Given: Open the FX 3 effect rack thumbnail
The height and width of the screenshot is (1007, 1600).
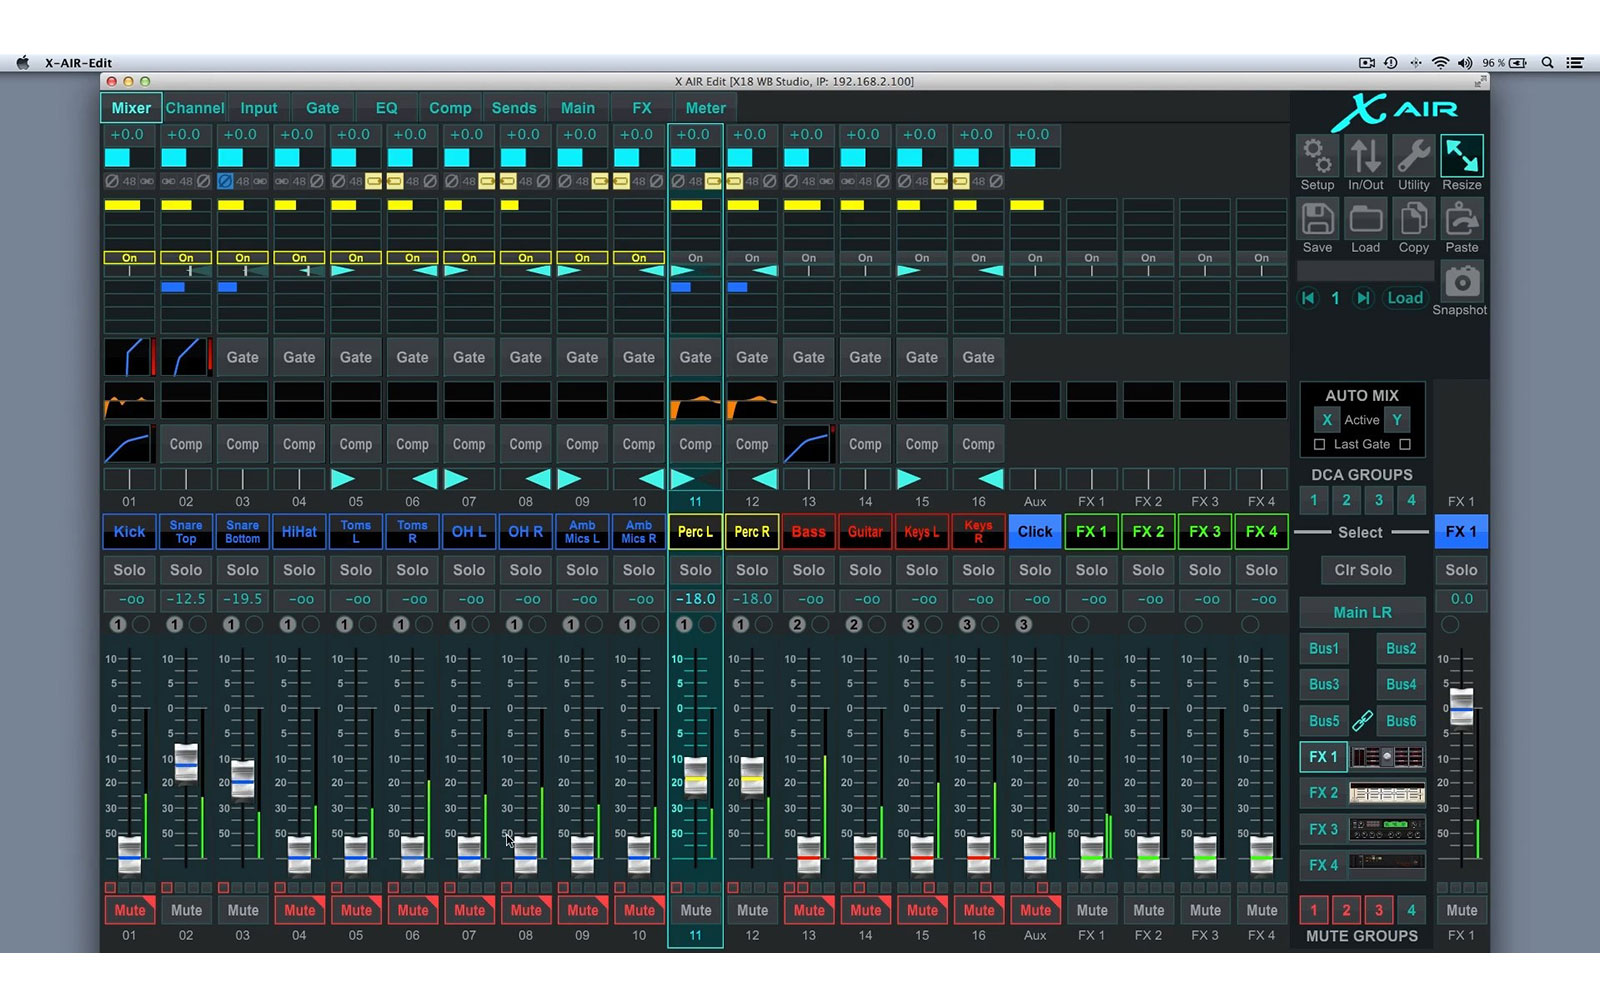Looking at the screenshot, I should tap(1387, 829).
